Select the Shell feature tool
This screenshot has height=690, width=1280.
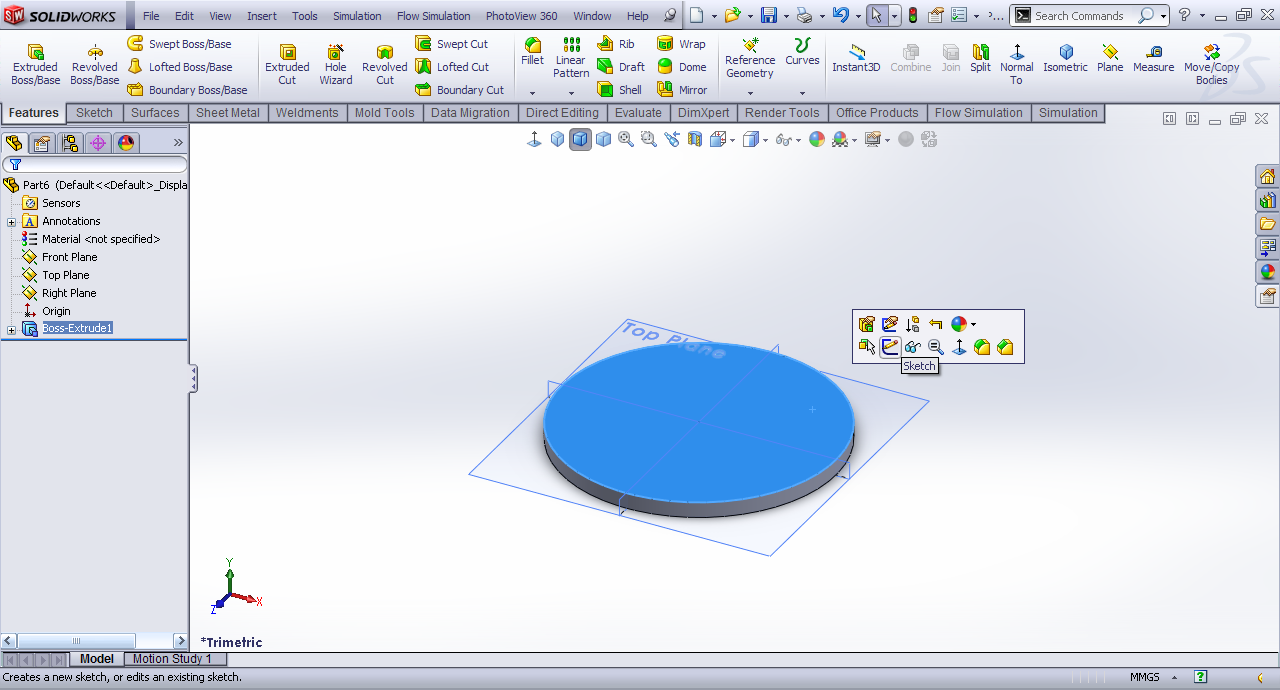[x=620, y=90]
